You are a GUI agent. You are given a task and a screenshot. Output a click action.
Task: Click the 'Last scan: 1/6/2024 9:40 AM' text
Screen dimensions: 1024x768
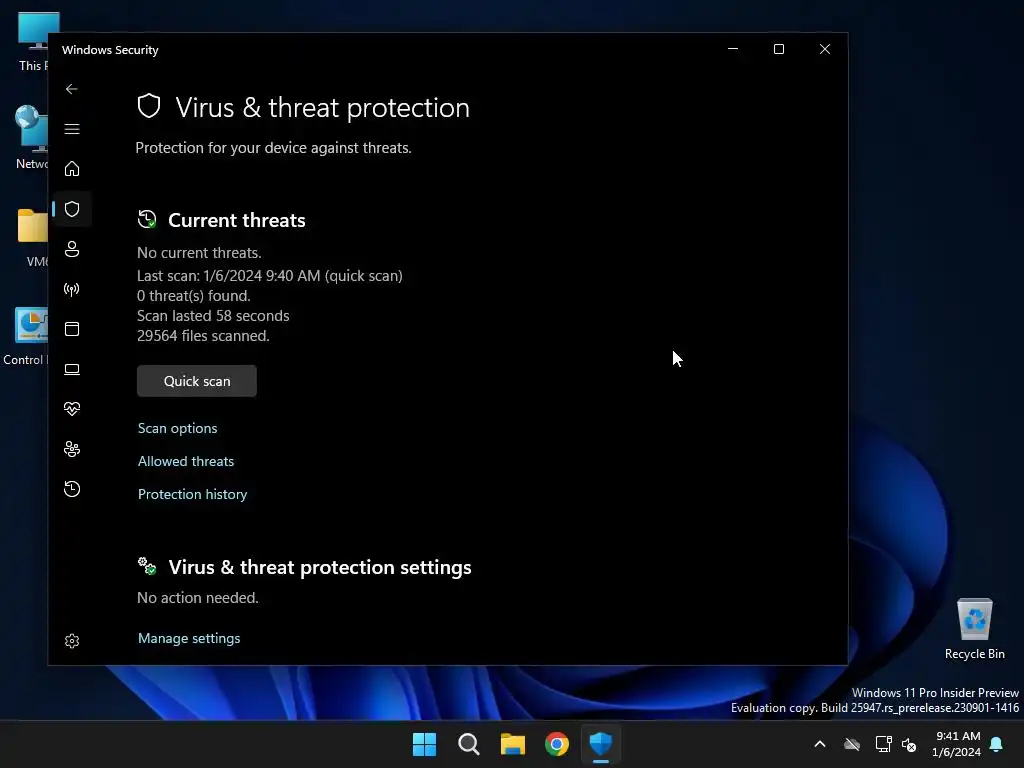coord(229,276)
